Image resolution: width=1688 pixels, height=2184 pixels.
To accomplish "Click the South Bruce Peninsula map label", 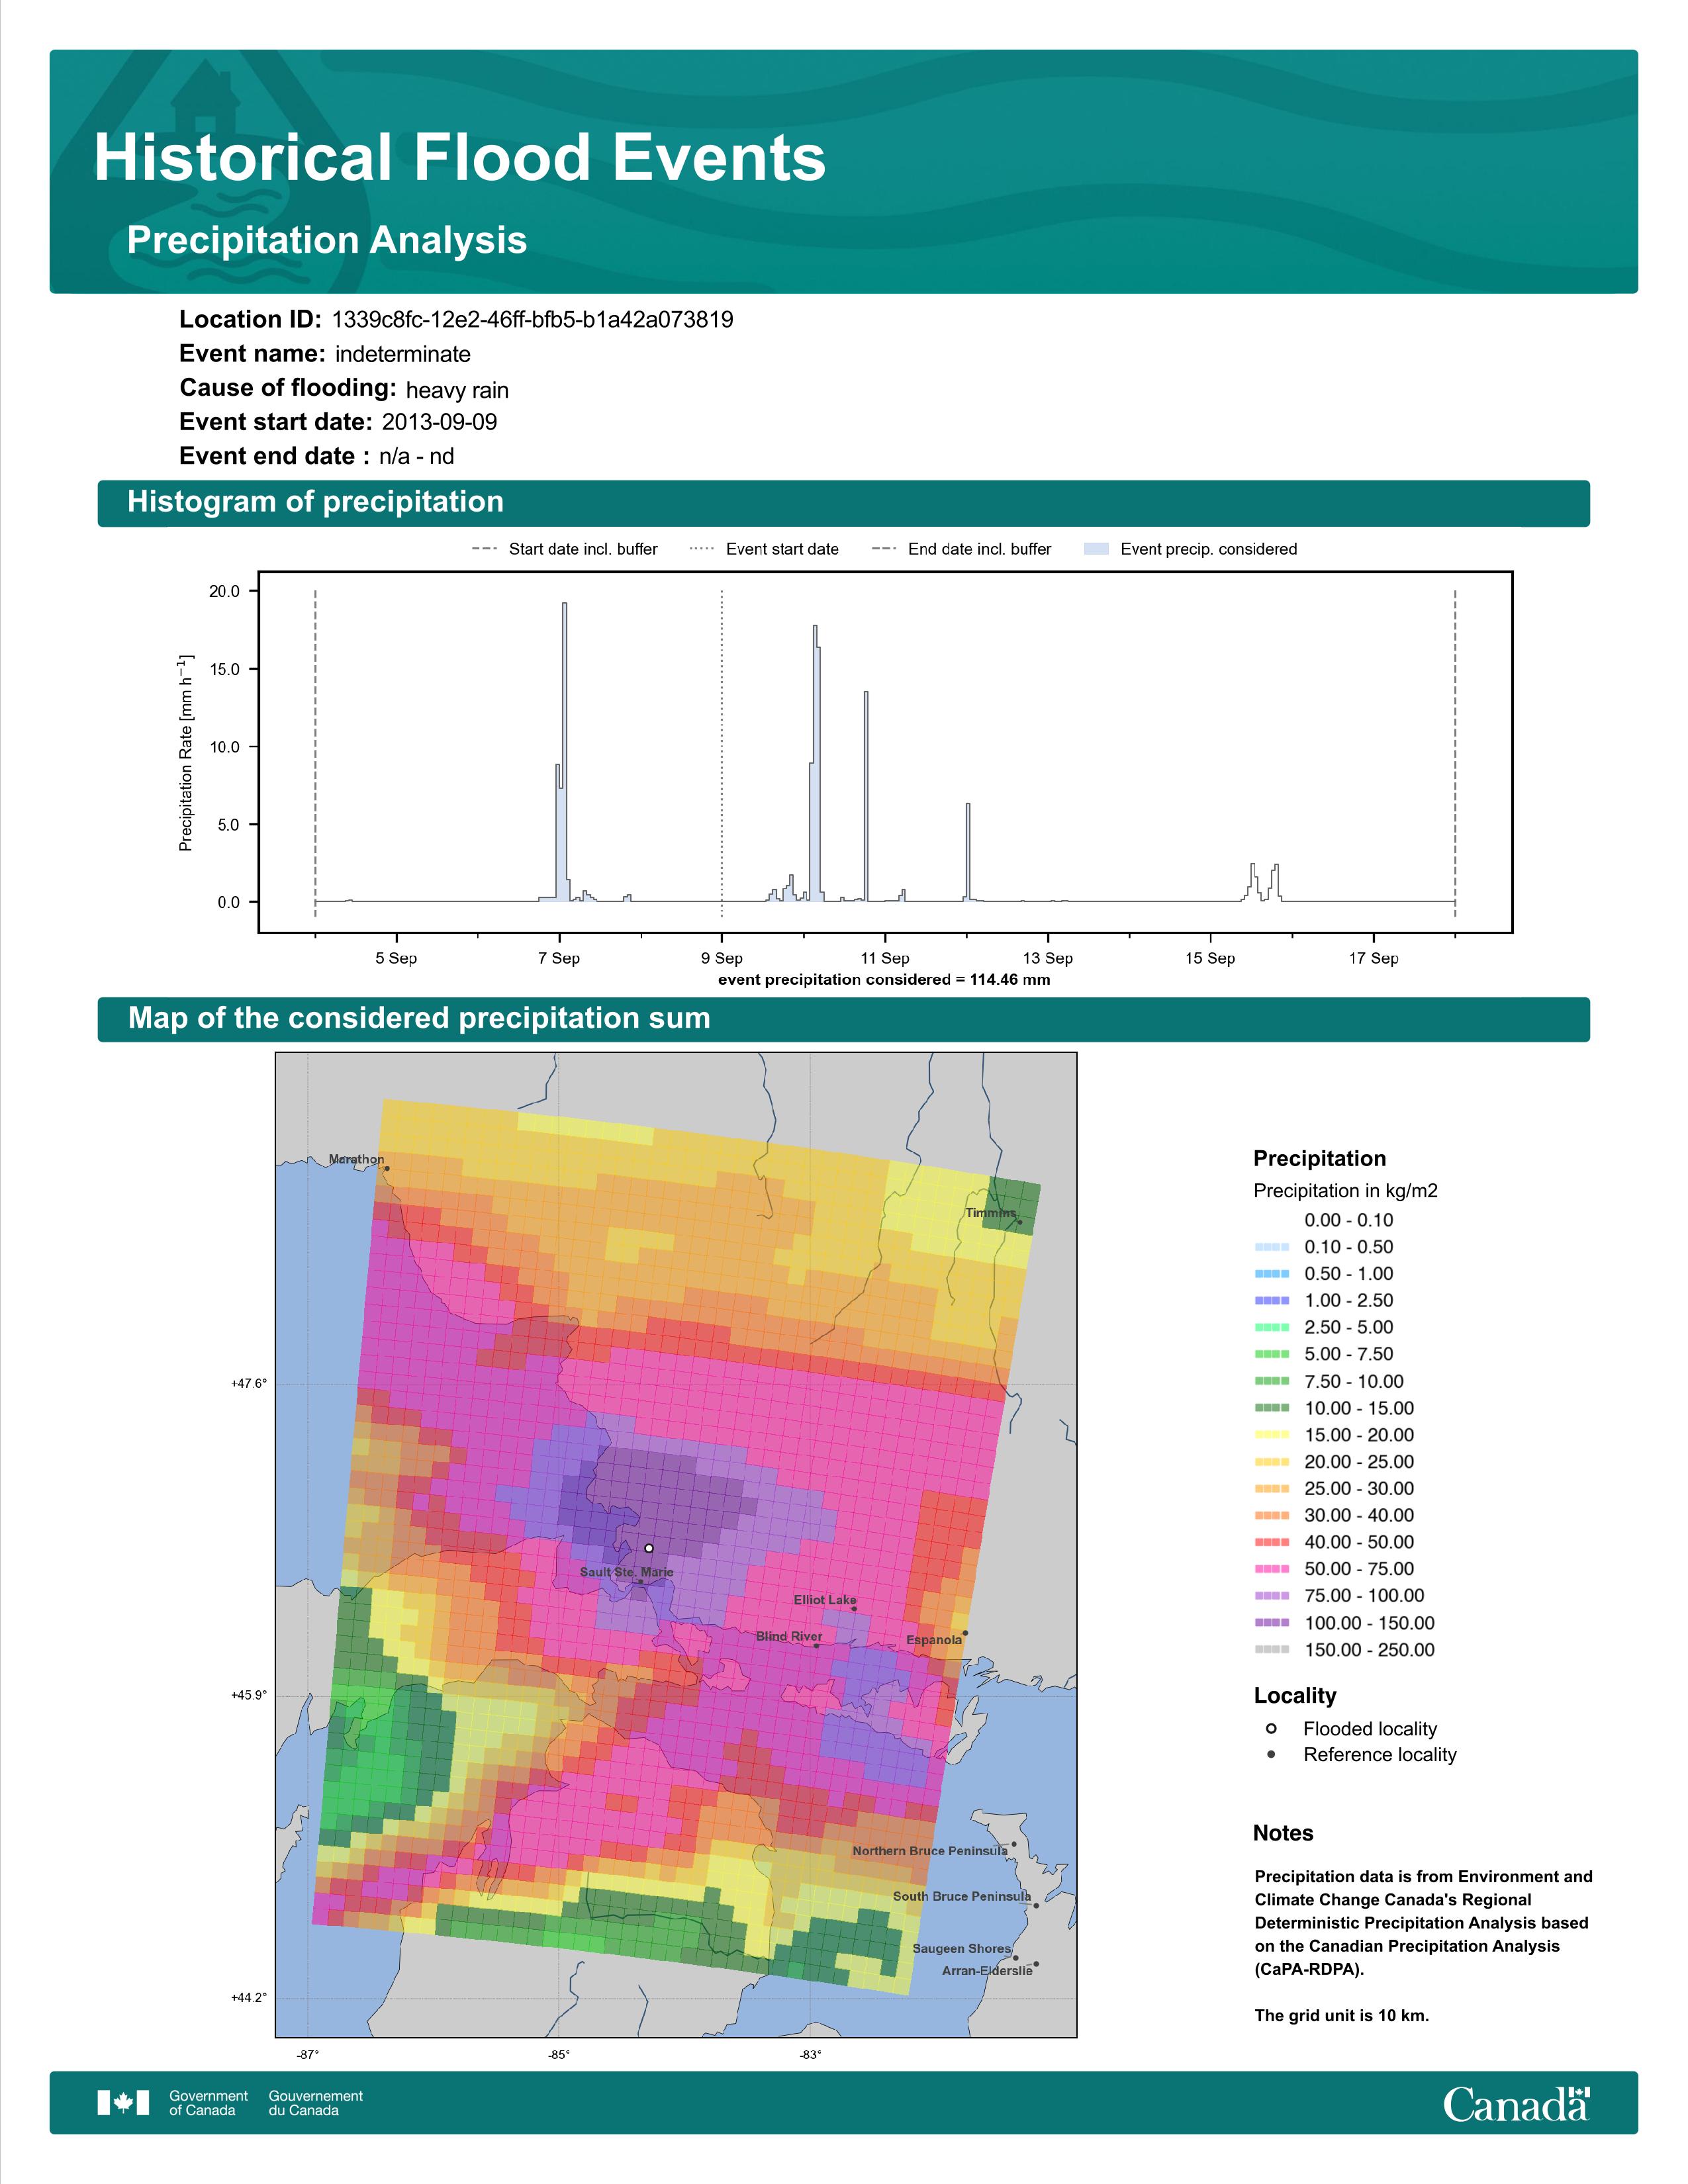I will pos(962,1896).
